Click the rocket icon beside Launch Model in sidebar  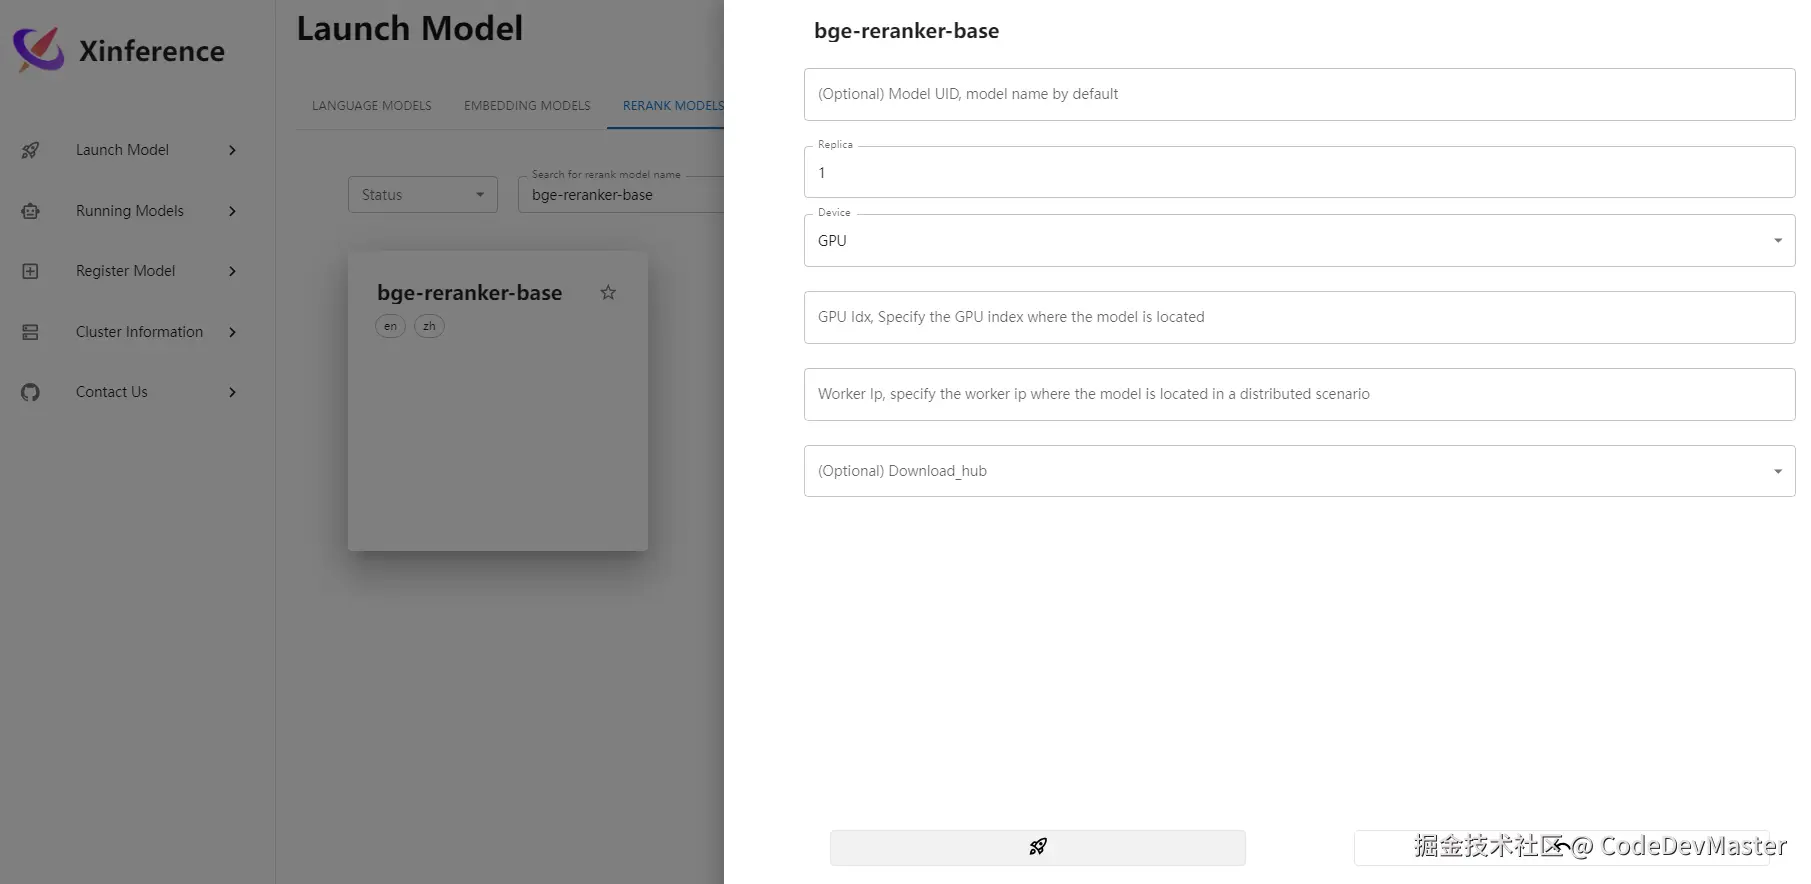[x=31, y=150]
